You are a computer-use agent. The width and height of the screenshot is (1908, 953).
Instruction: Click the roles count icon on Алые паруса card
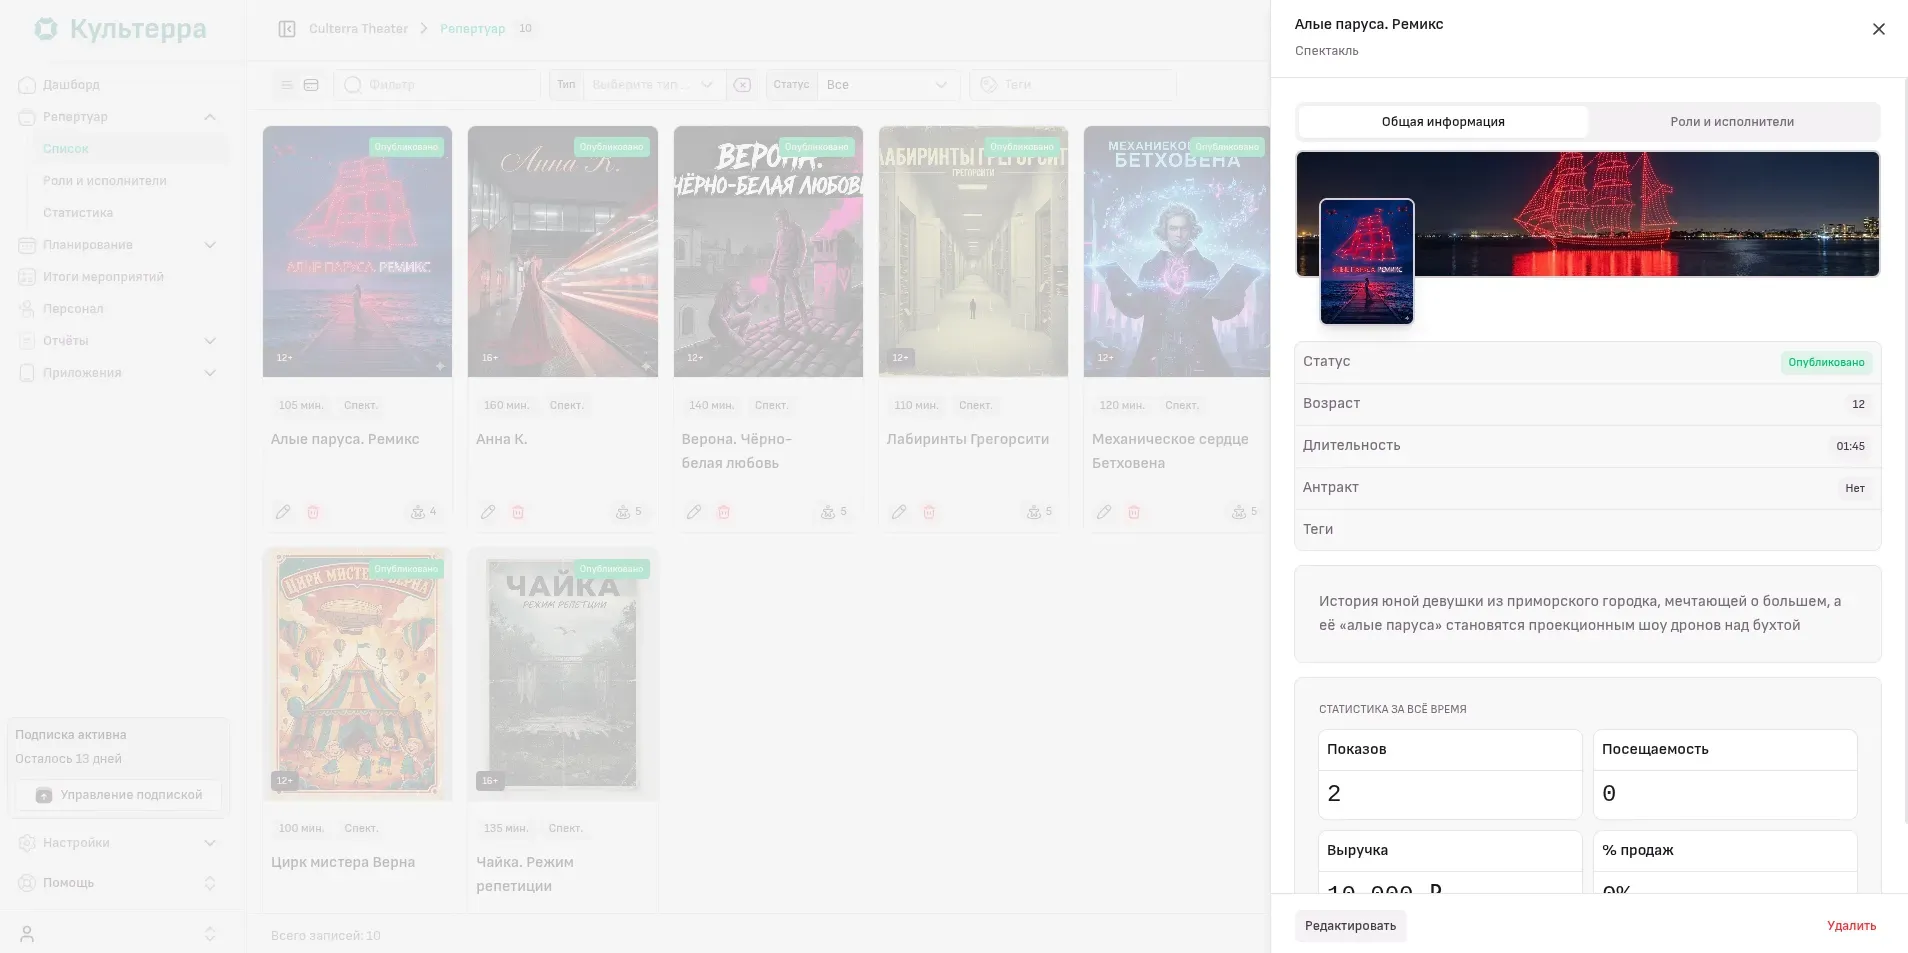point(418,512)
